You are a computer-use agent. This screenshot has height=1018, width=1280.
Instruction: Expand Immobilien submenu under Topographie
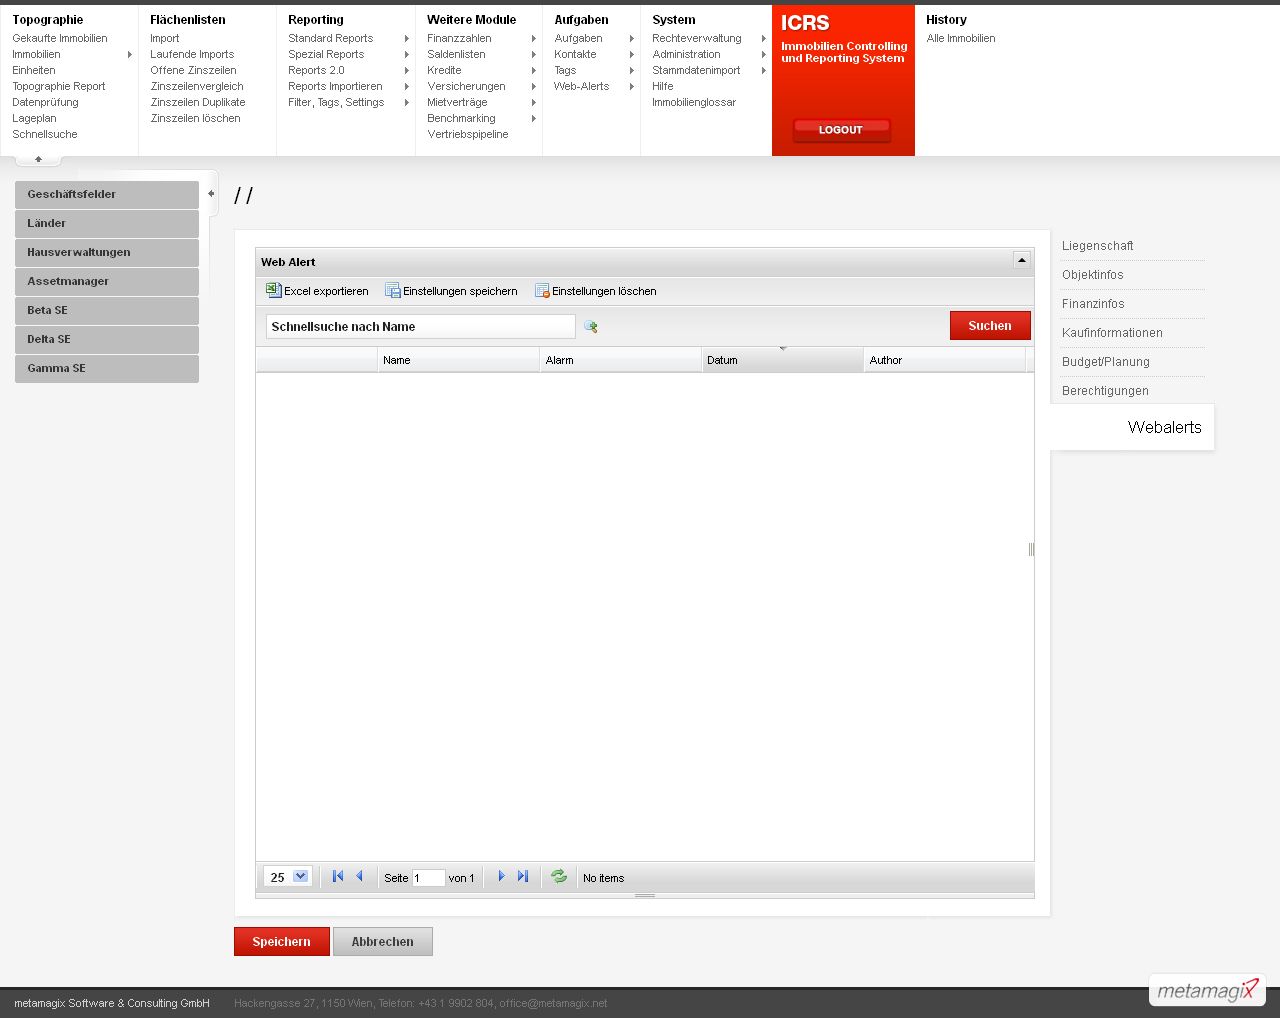point(130,54)
